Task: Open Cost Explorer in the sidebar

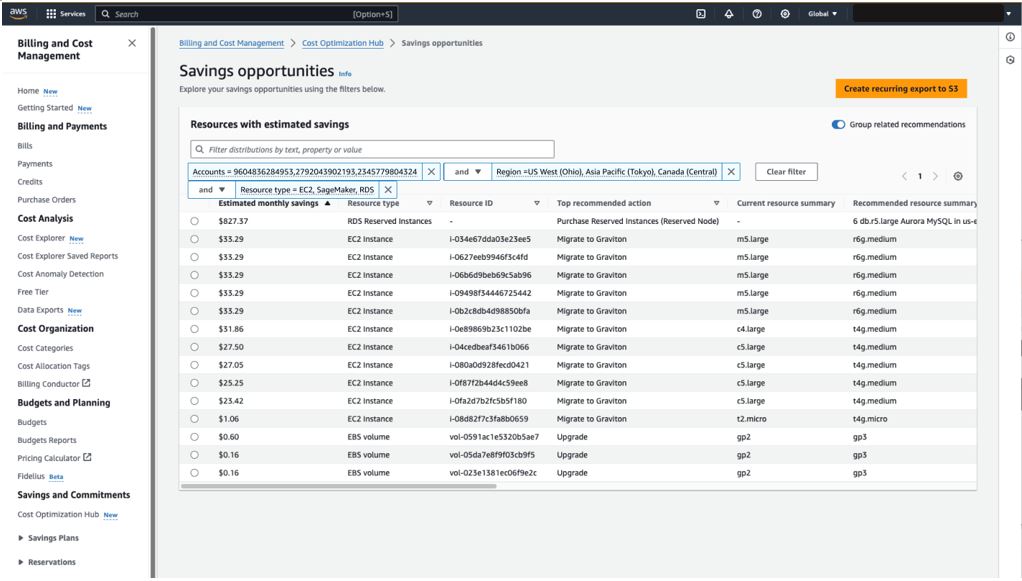Action: tap(41, 238)
